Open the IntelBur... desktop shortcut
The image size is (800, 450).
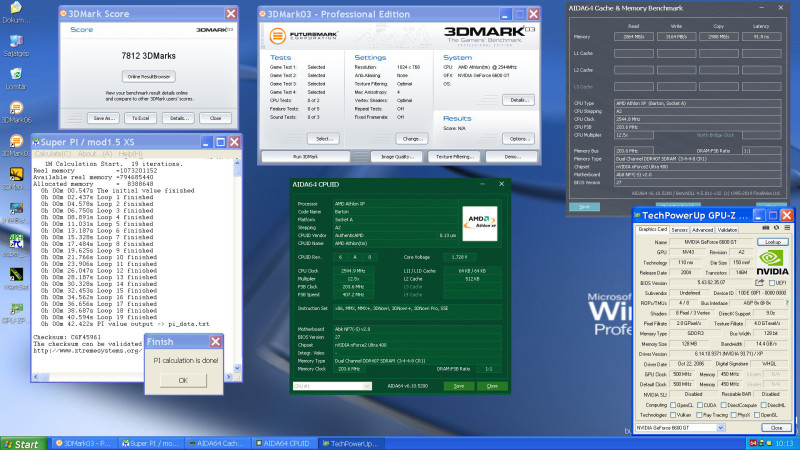tap(16, 212)
